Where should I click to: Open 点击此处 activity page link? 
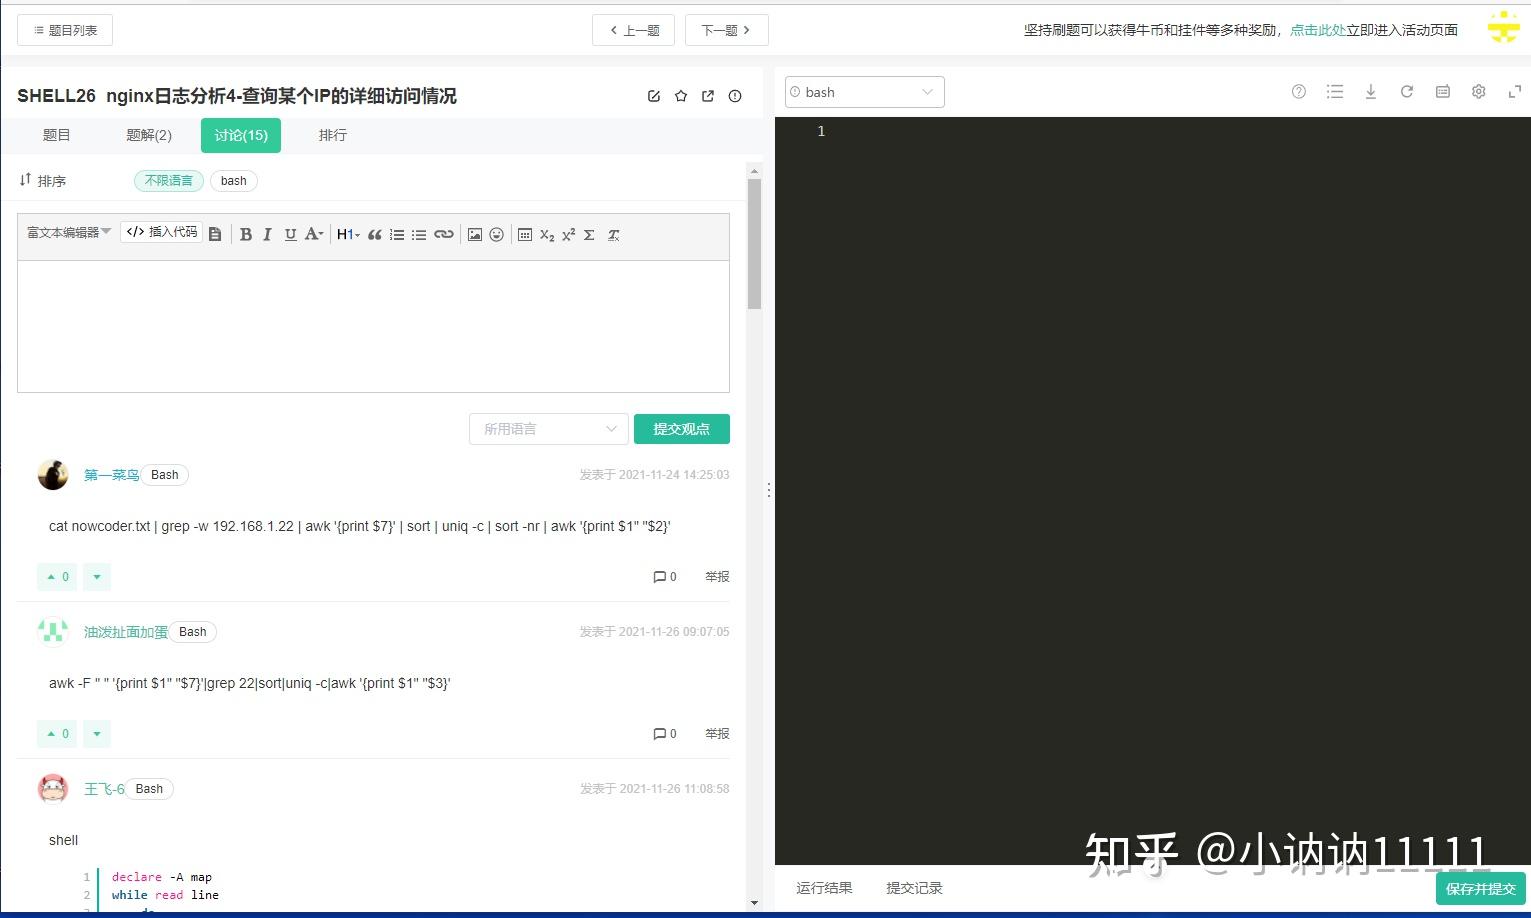[1318, 30]
